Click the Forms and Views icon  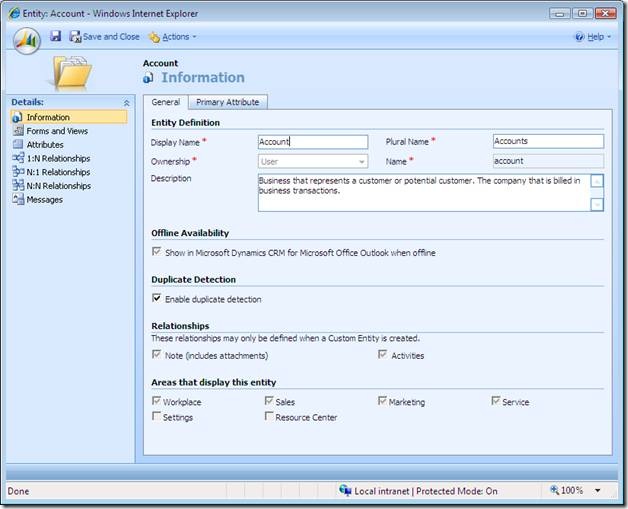point(18,131)
